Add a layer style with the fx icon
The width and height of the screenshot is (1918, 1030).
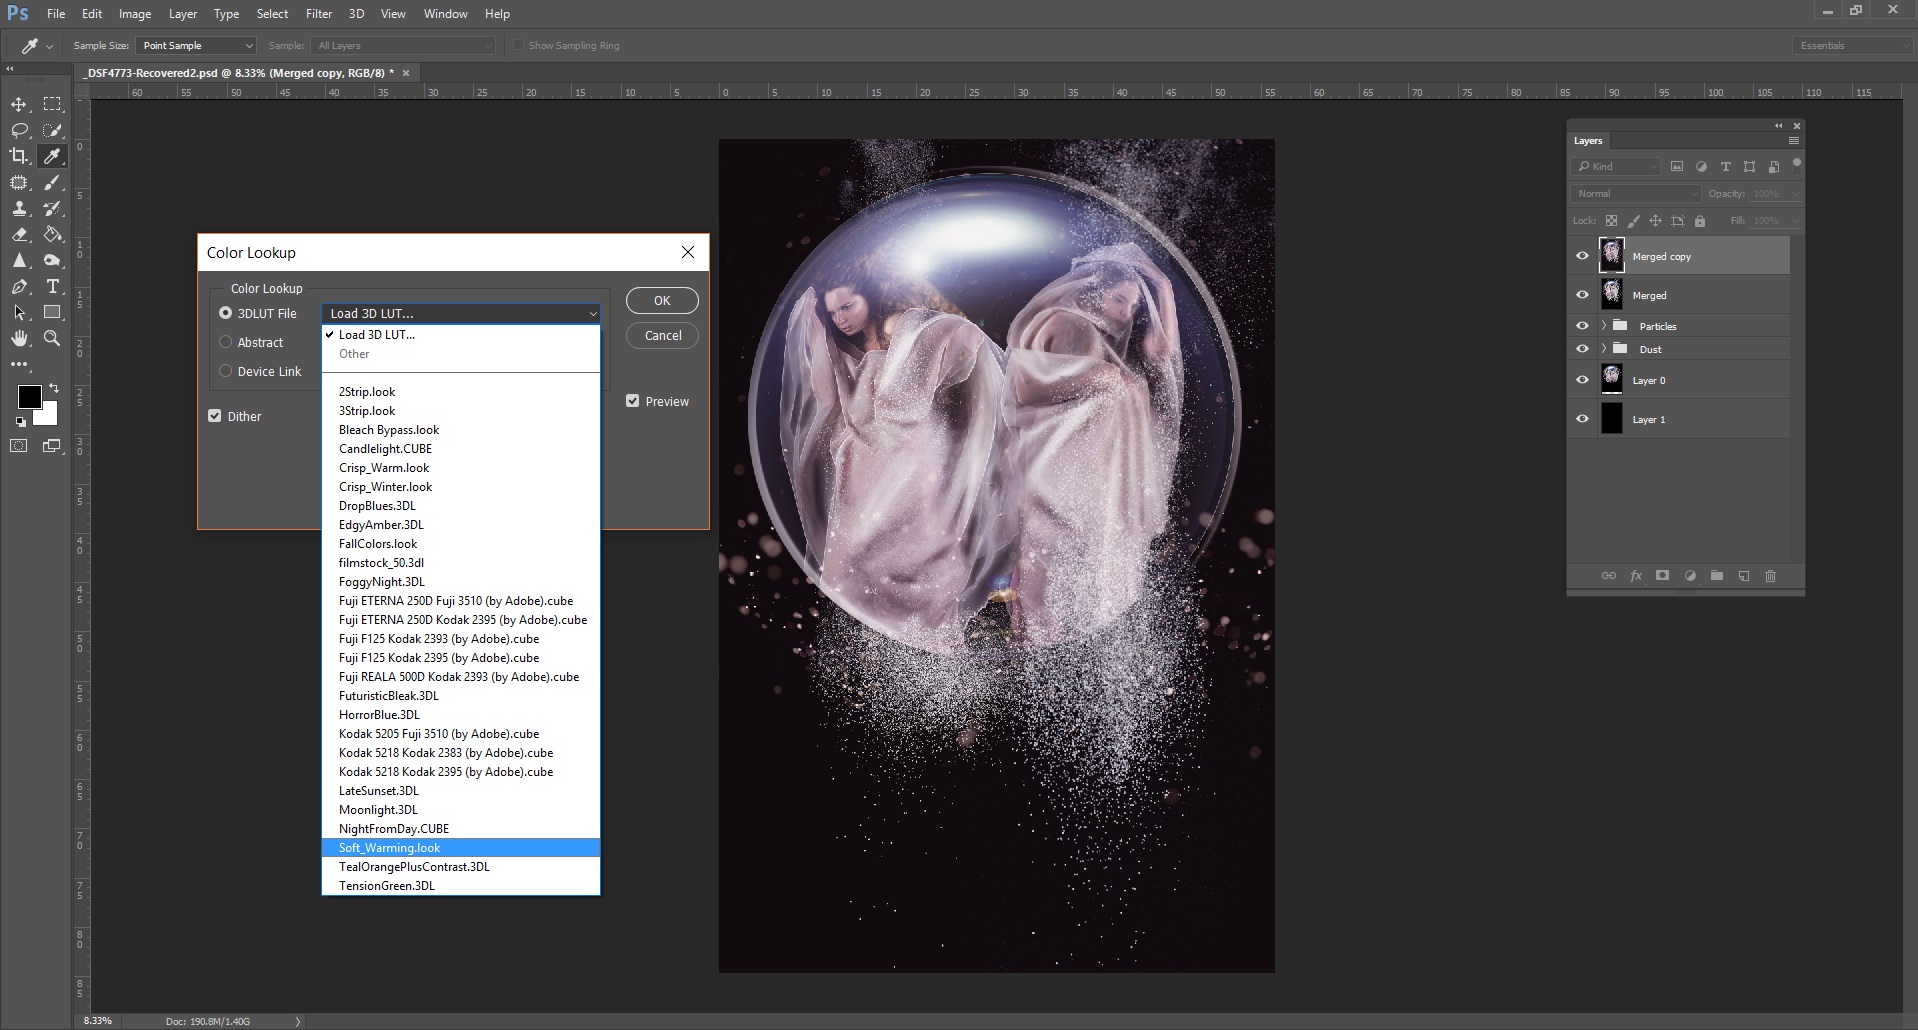(1636, 576)
